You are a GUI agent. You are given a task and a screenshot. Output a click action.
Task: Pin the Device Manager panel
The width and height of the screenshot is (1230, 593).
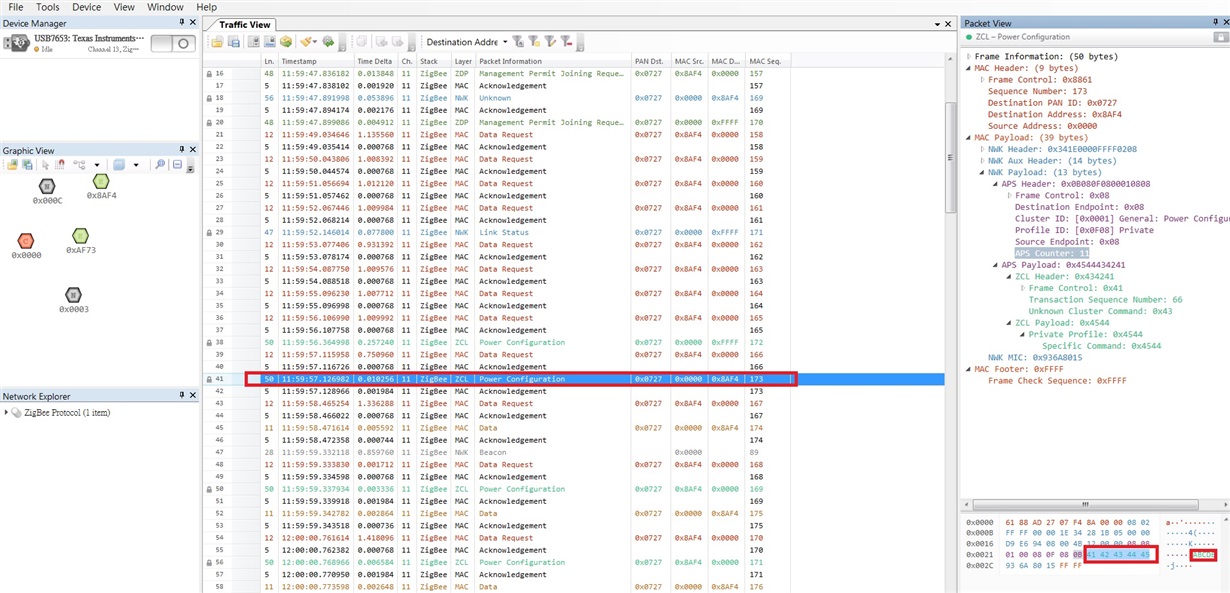click(x=181, y=21)
